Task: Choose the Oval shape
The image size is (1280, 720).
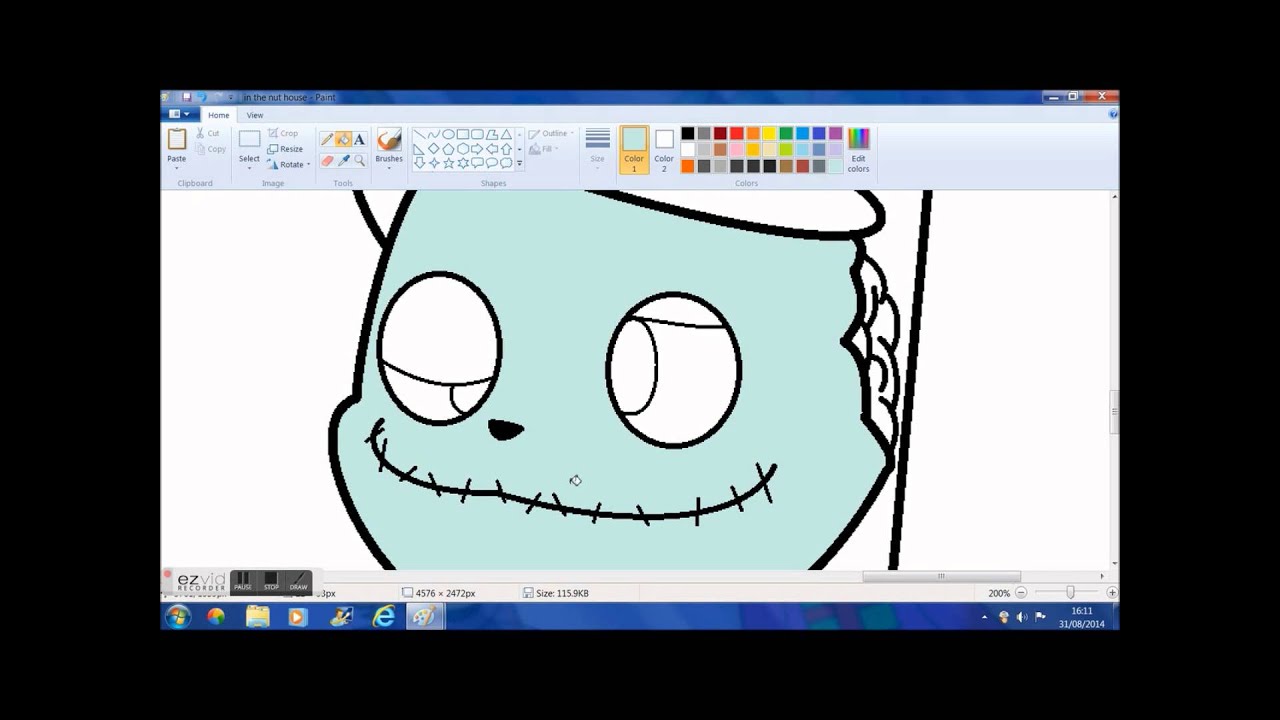Action: coord(448,134)
